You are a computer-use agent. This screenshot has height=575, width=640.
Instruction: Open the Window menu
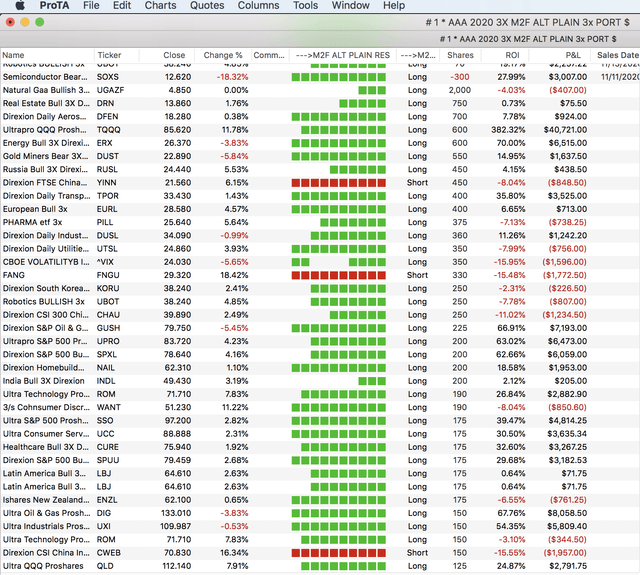click(x=350, y=5)
